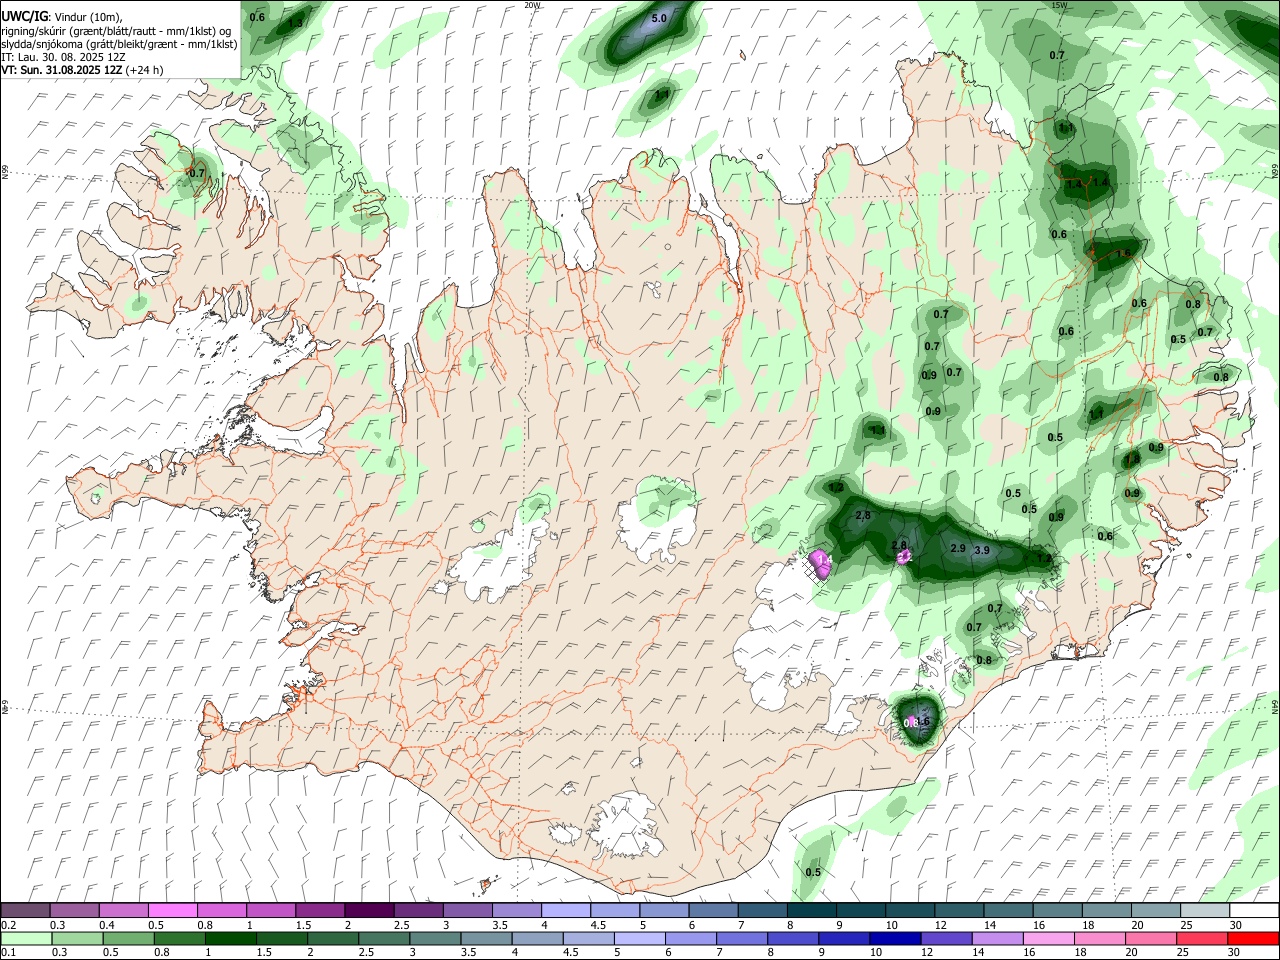The height and width of the screenshot is (960, 1280).
Task: Select the 64N latitude label on the right edge
Action: click(1275, 706)
